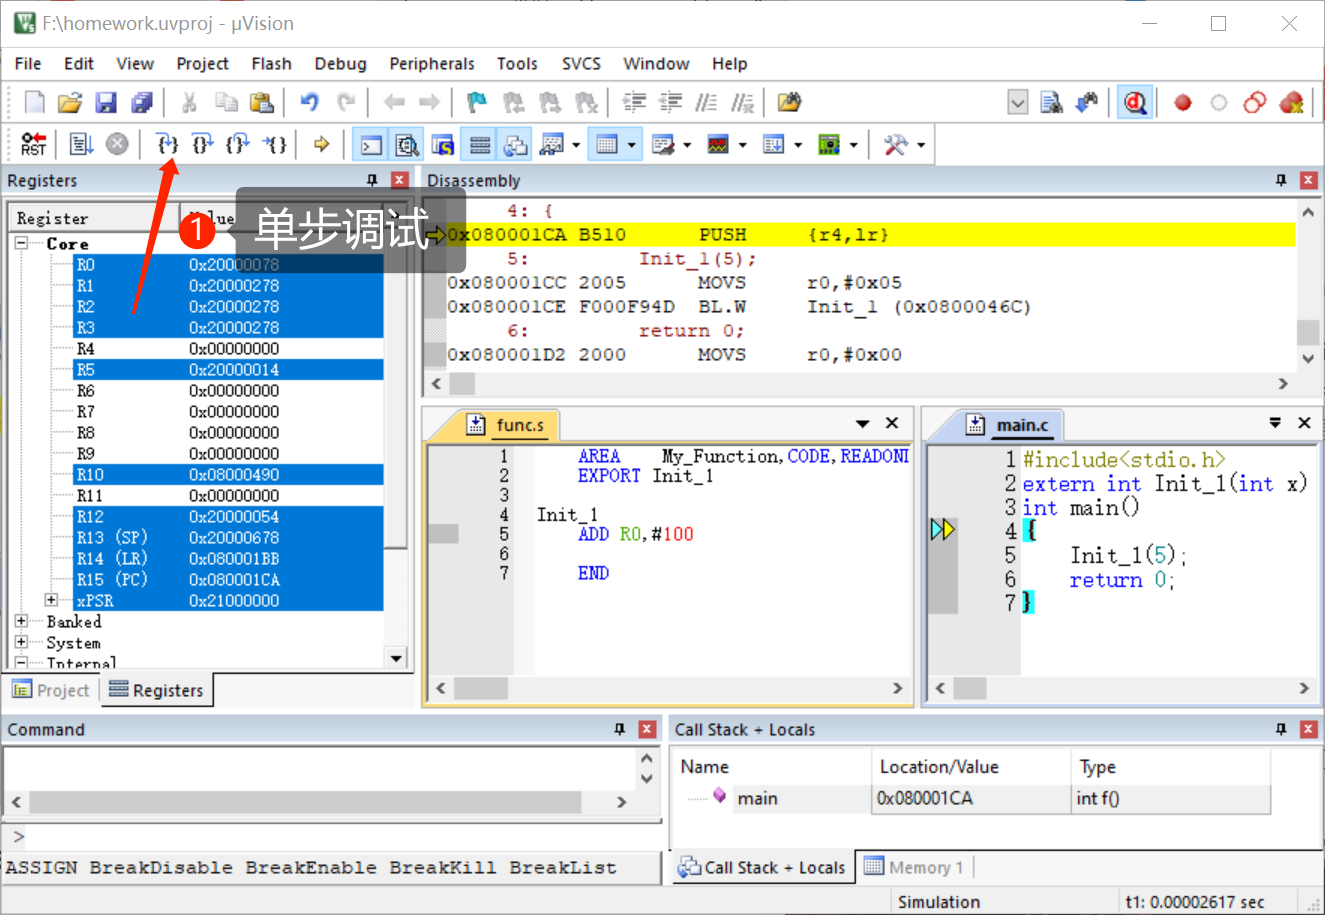Toggle enable/disable breakpoint hollow circle
This screenshot has width=1325, height=915.
click(1219, 102)
